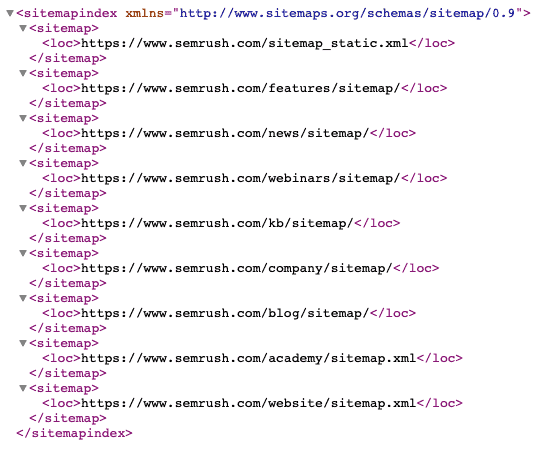Viewport: 543px width, 449px height.
Task: Collapse the sitemap node with company URL
Action: (x=23, y=253)
